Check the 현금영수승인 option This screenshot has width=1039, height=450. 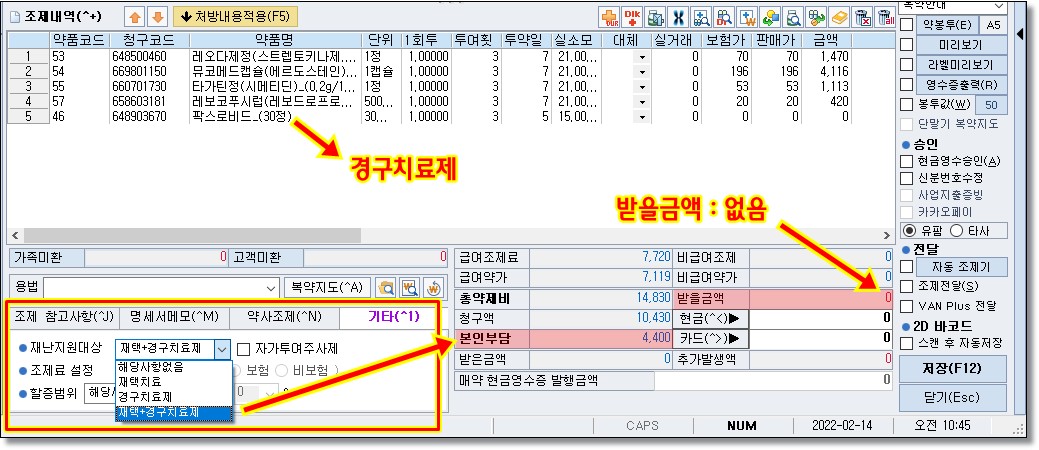(x=907, y=161)
